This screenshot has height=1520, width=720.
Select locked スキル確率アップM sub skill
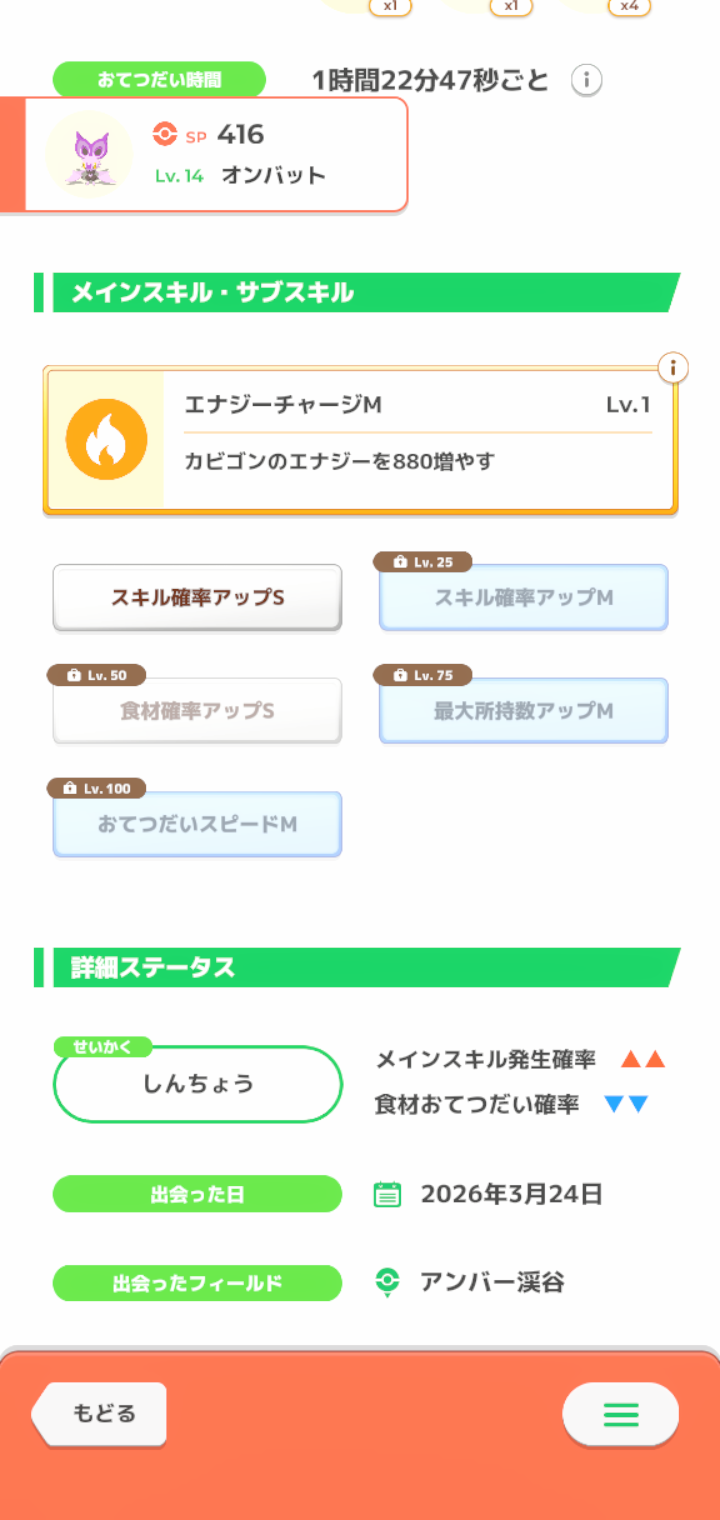coord(523,598)
